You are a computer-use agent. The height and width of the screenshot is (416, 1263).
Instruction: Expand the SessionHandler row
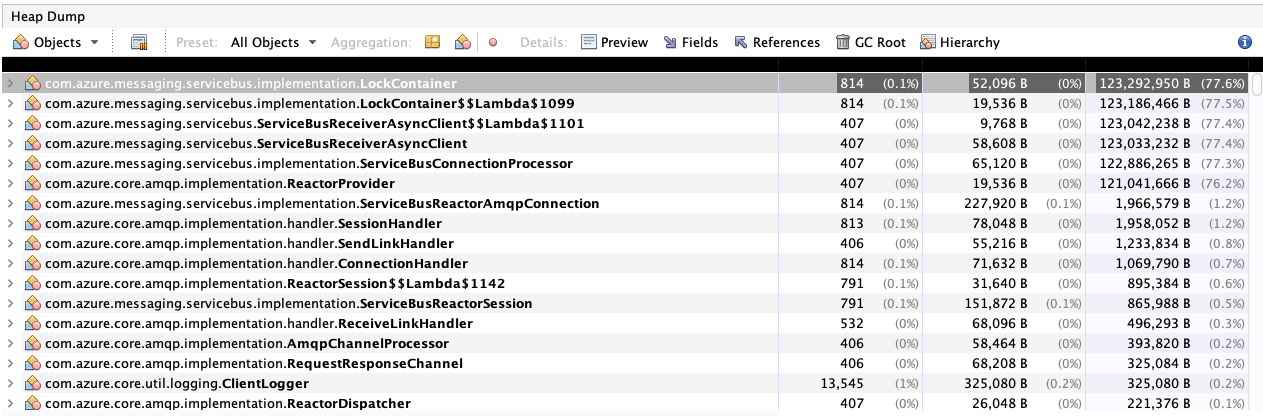pyautogui.click(x=11, y=224)
